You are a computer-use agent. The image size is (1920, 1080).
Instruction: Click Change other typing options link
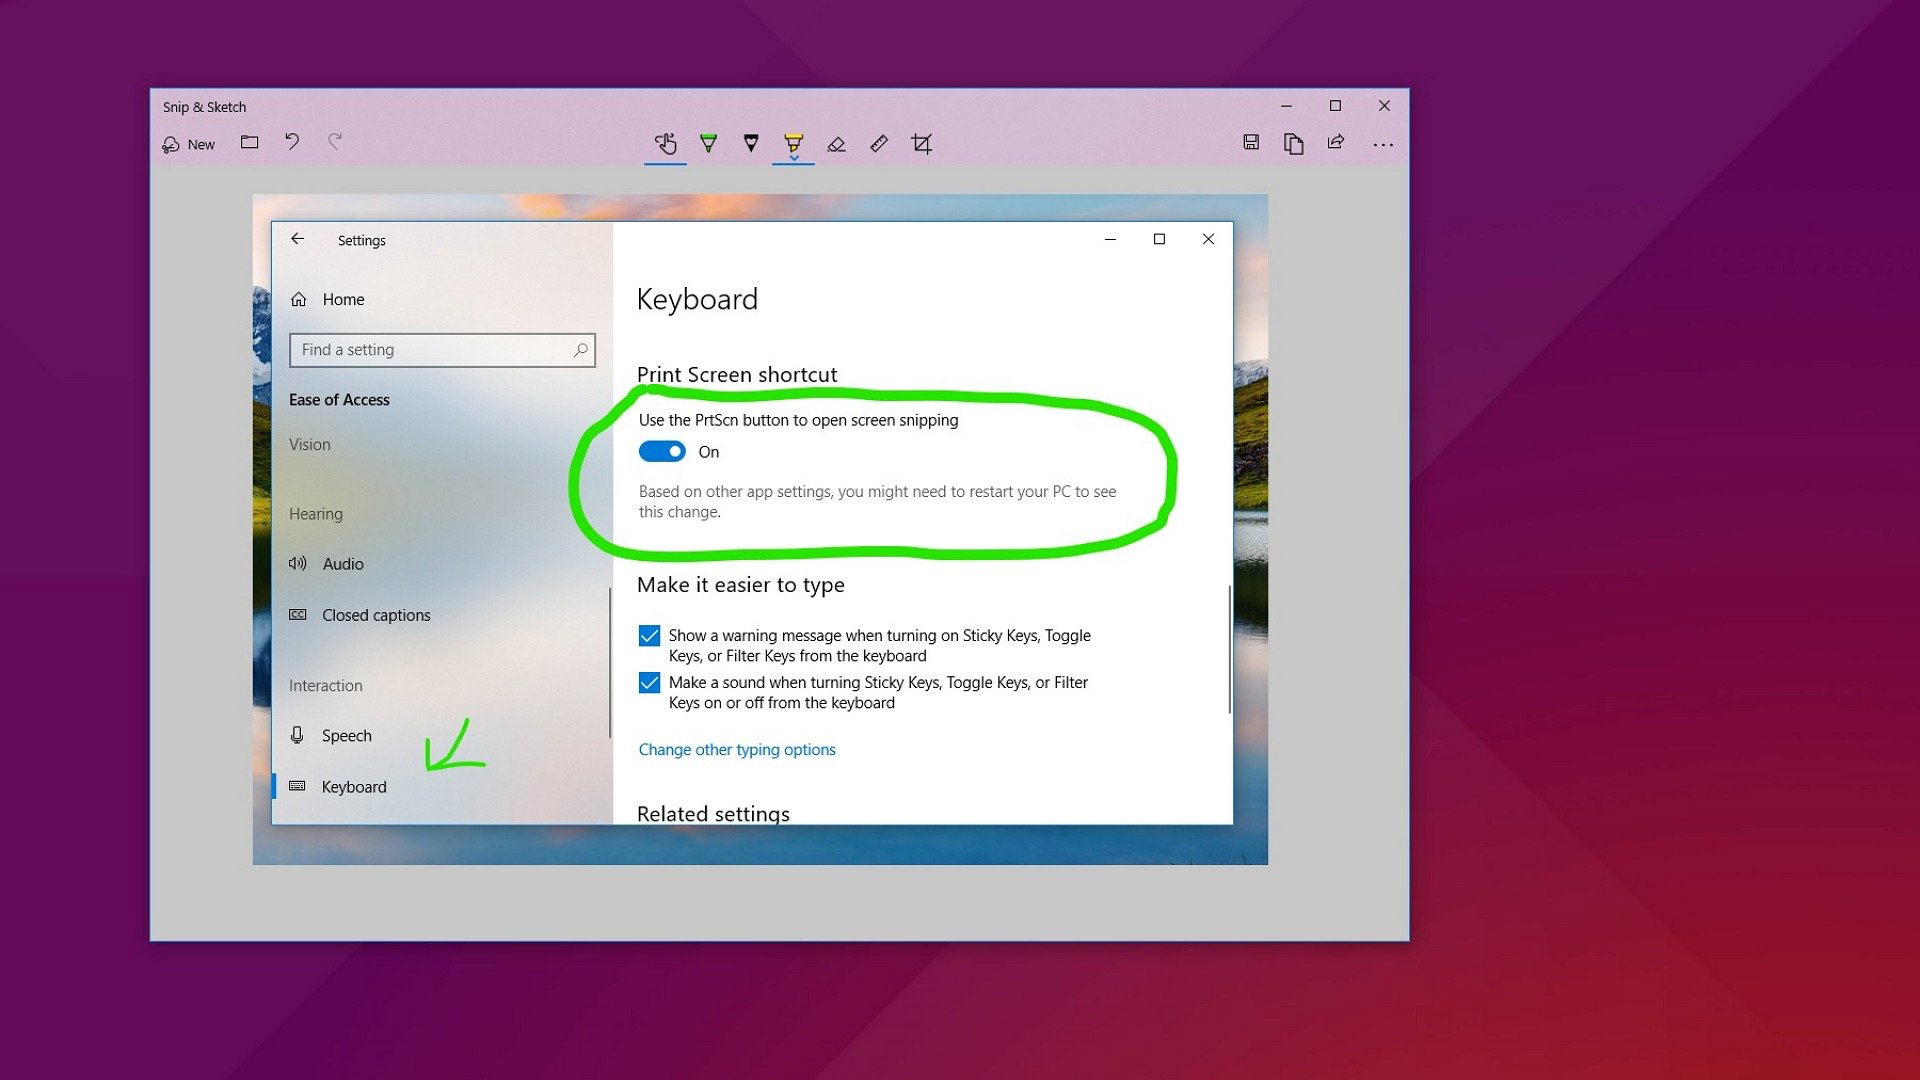[736, 749]
